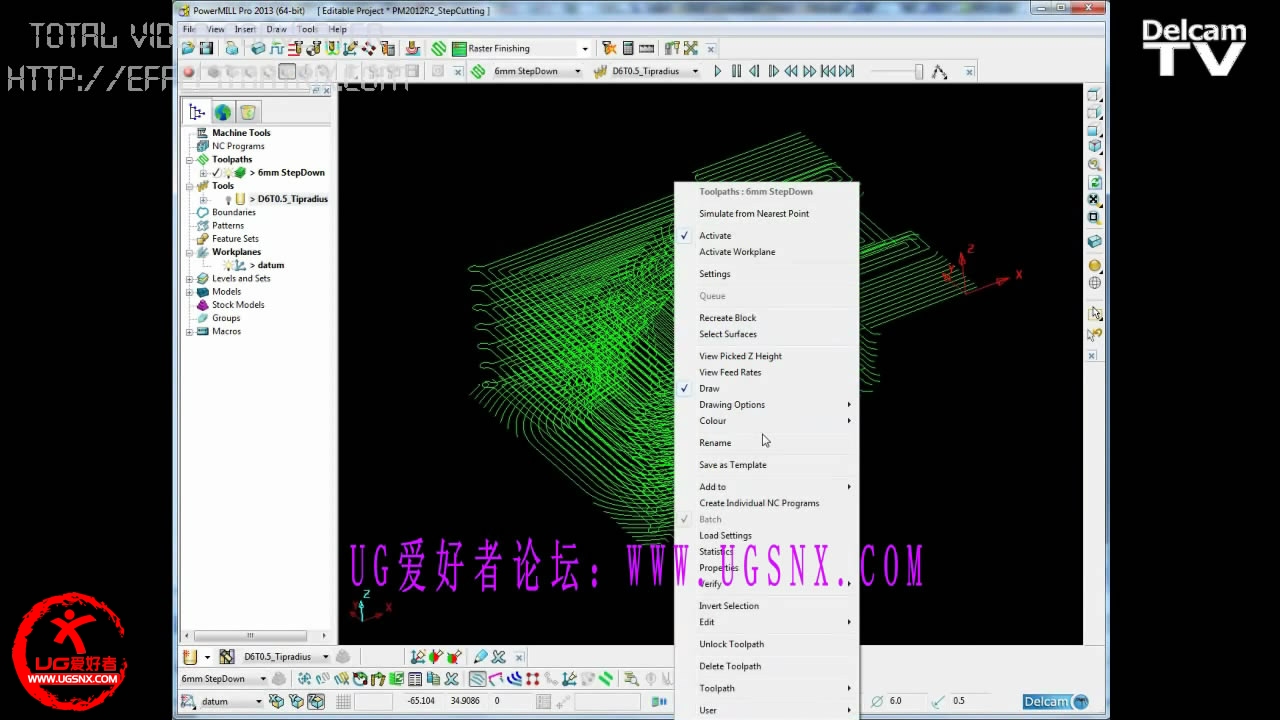
Task: Collapse the Toolpaths tree branch
Action: pyautogui.click(x=189, y=160)
